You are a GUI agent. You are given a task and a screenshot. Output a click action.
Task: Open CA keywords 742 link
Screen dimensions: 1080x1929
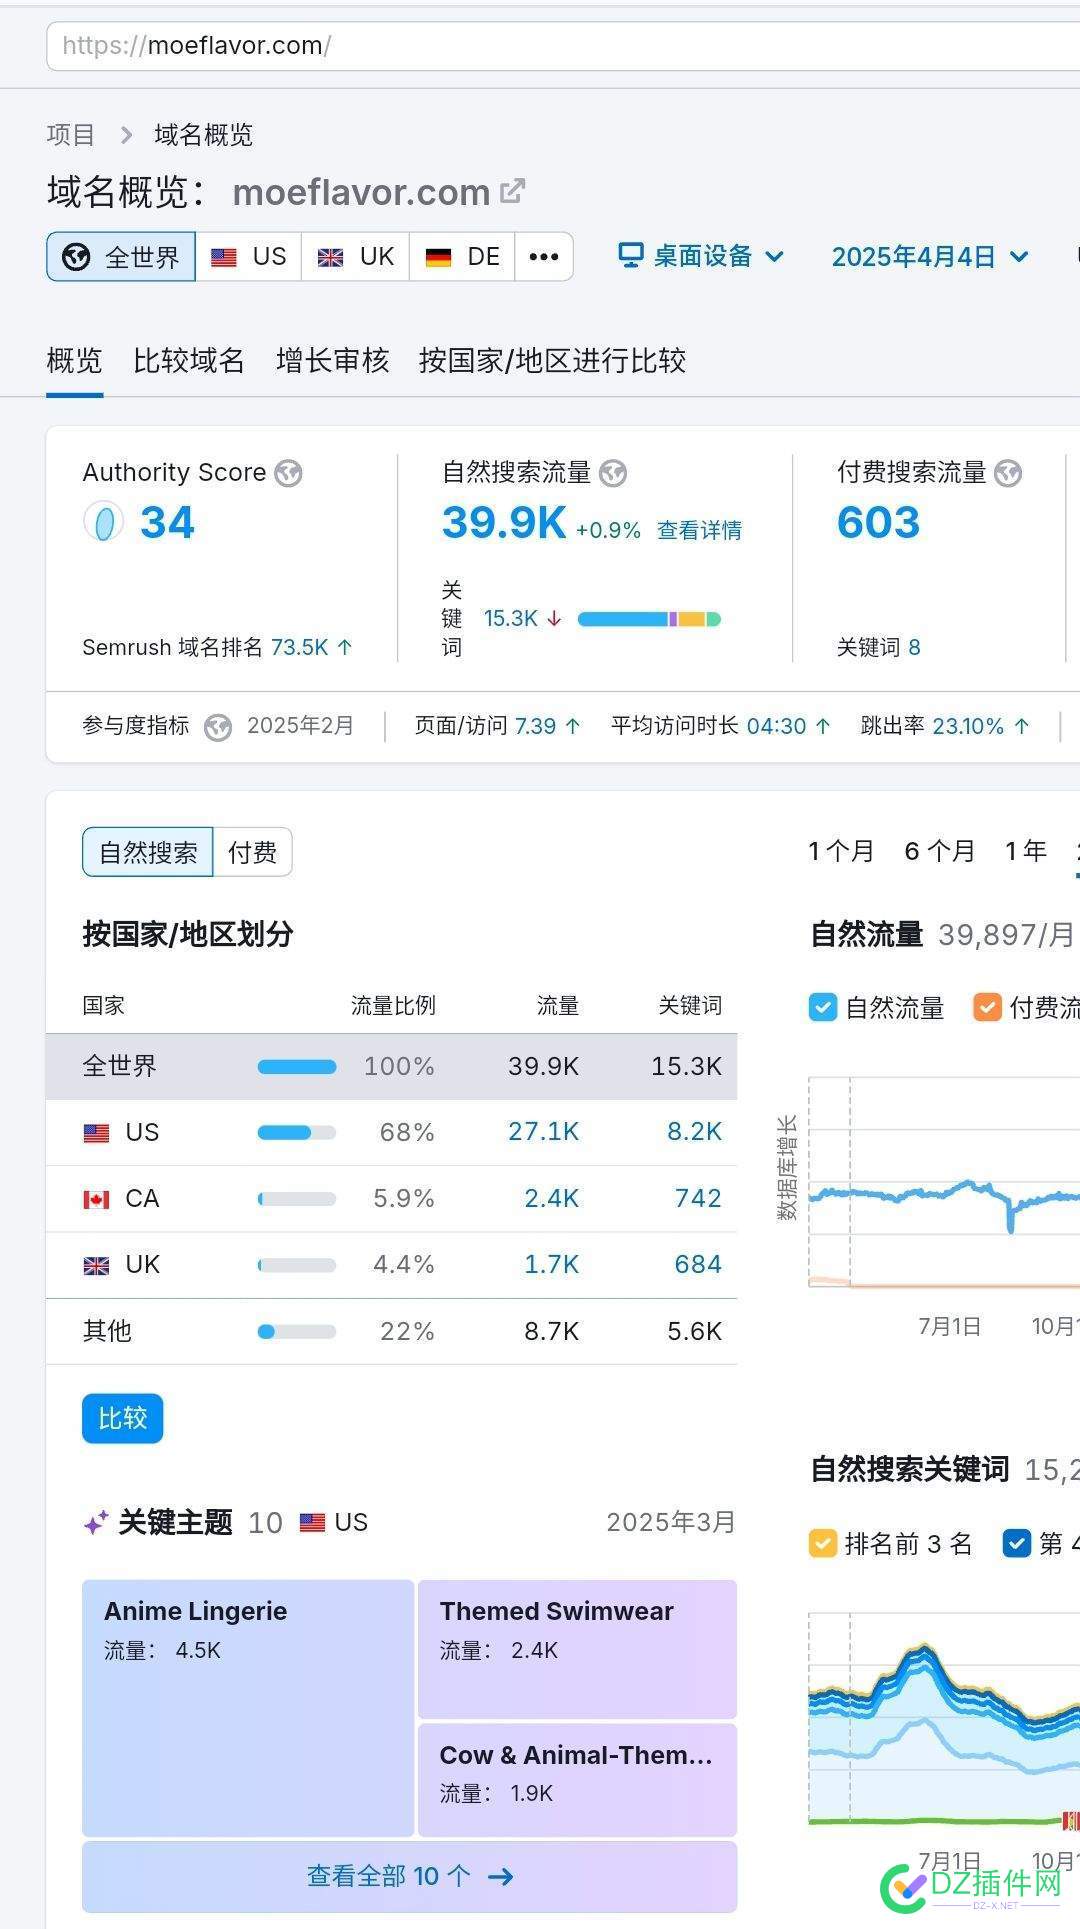(698, 1198)
